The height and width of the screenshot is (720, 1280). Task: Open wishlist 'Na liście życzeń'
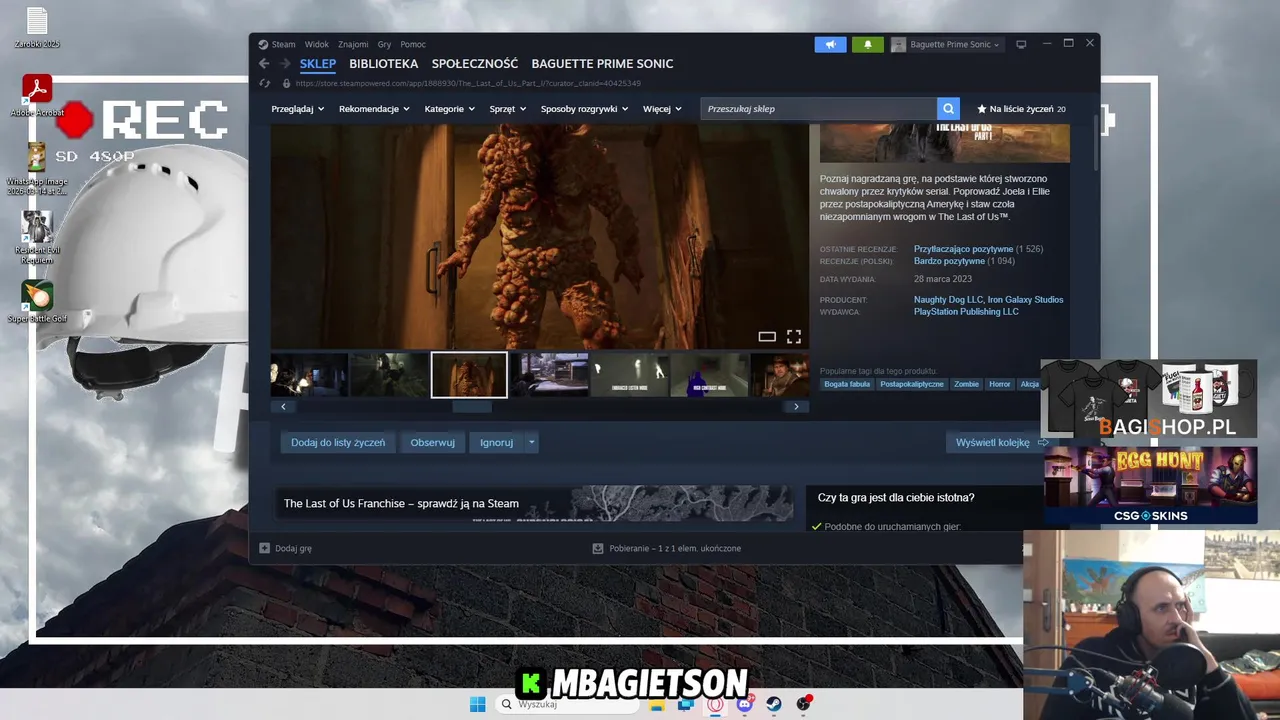click(x=1021, y=109)
